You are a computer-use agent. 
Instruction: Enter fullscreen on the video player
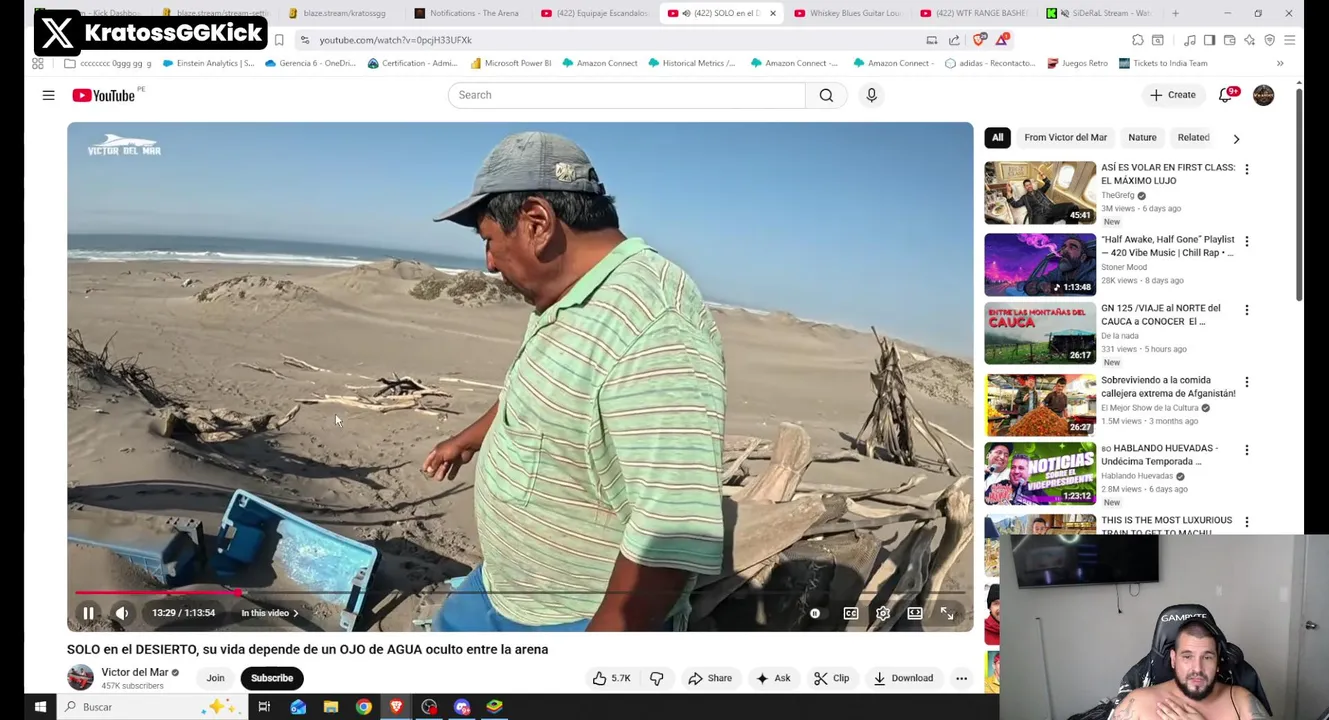947,613
